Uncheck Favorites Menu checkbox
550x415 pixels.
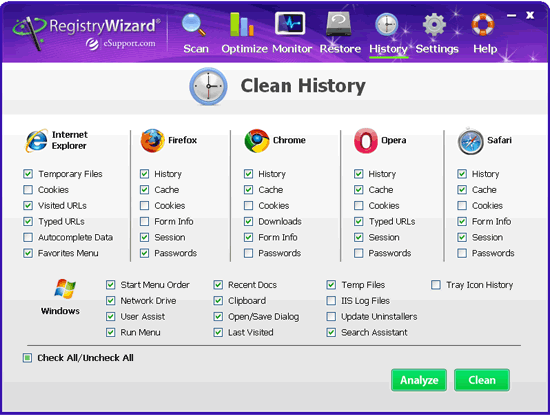(x=28, y=253)
